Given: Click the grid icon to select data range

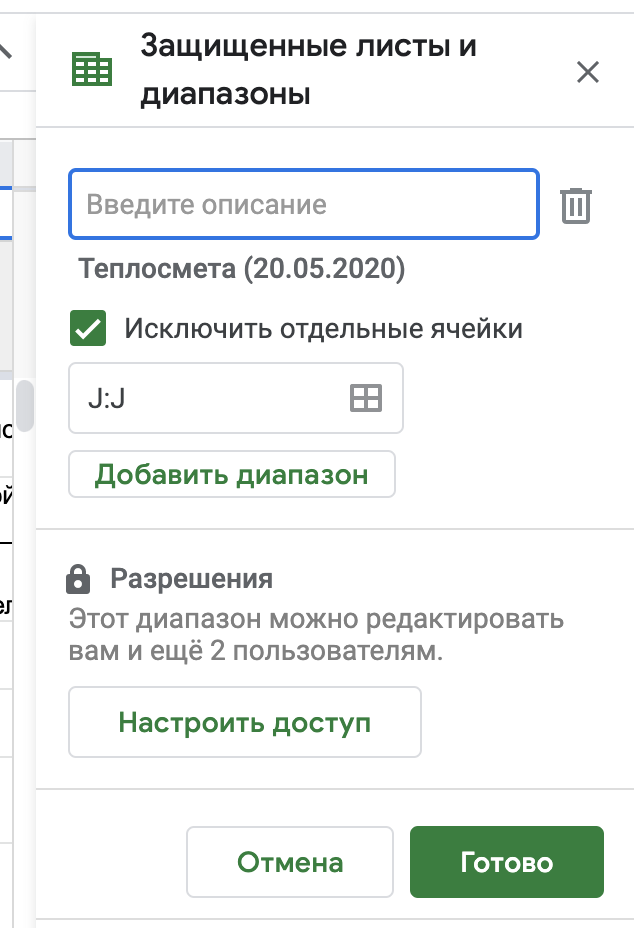Looking at the screenshot, I should (x=365, y=398).
